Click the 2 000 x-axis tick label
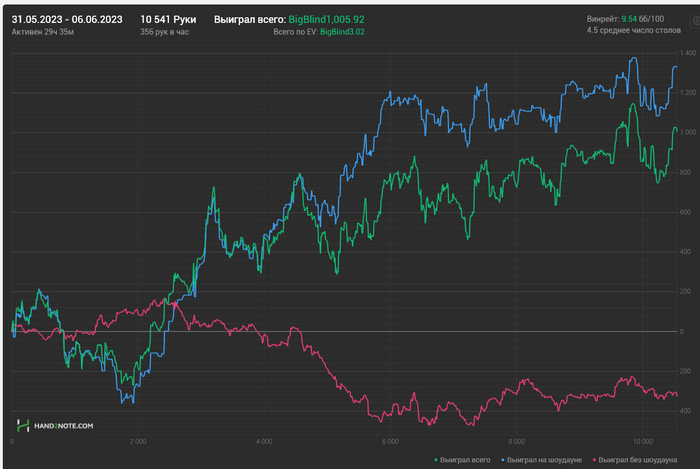 pos(138,441)
